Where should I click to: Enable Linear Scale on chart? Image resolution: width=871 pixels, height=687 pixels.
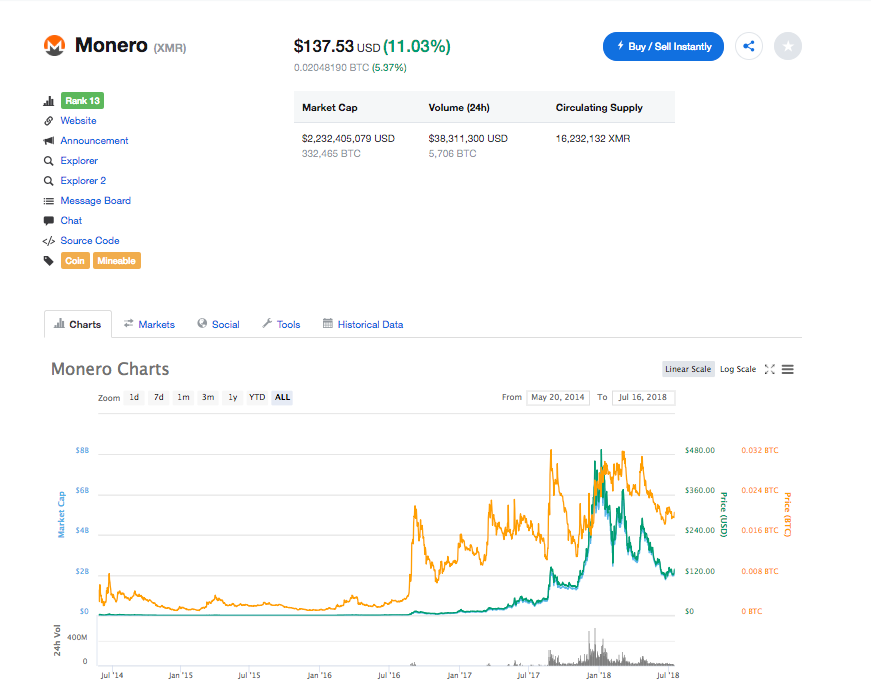[x=688, y=369]
